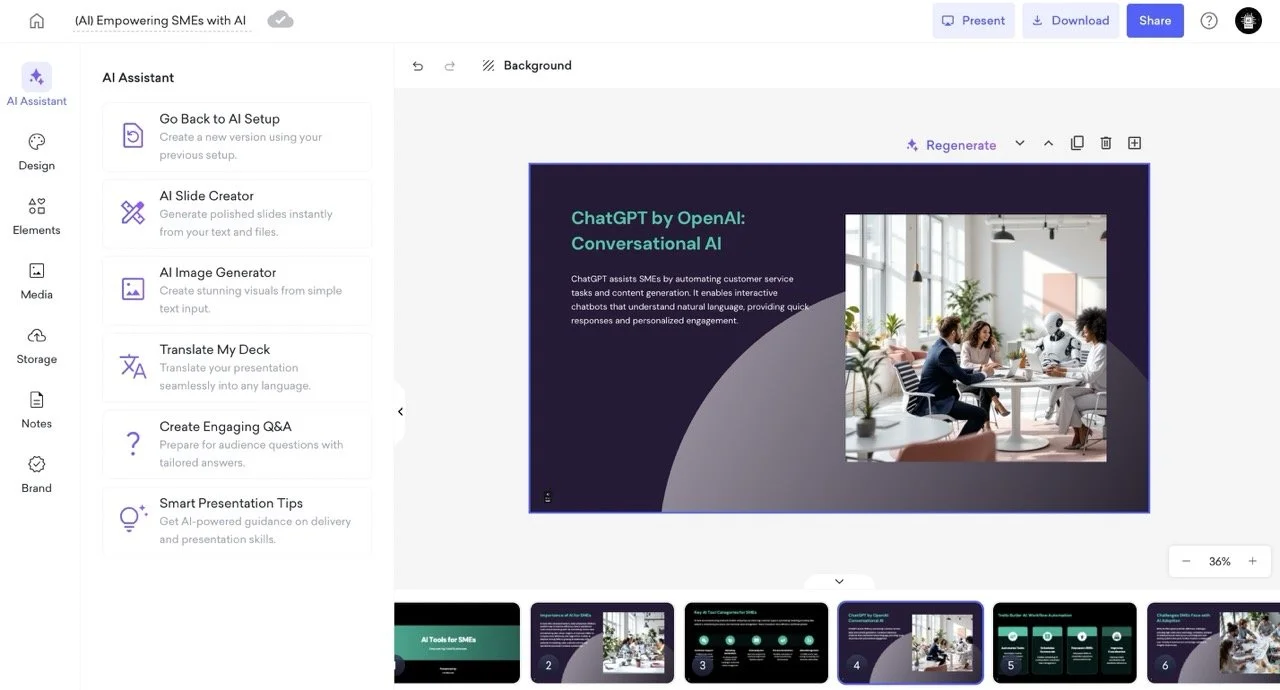Zoom in with the plus button
The image size is (1280, 690).
[x=1252, y=561]
